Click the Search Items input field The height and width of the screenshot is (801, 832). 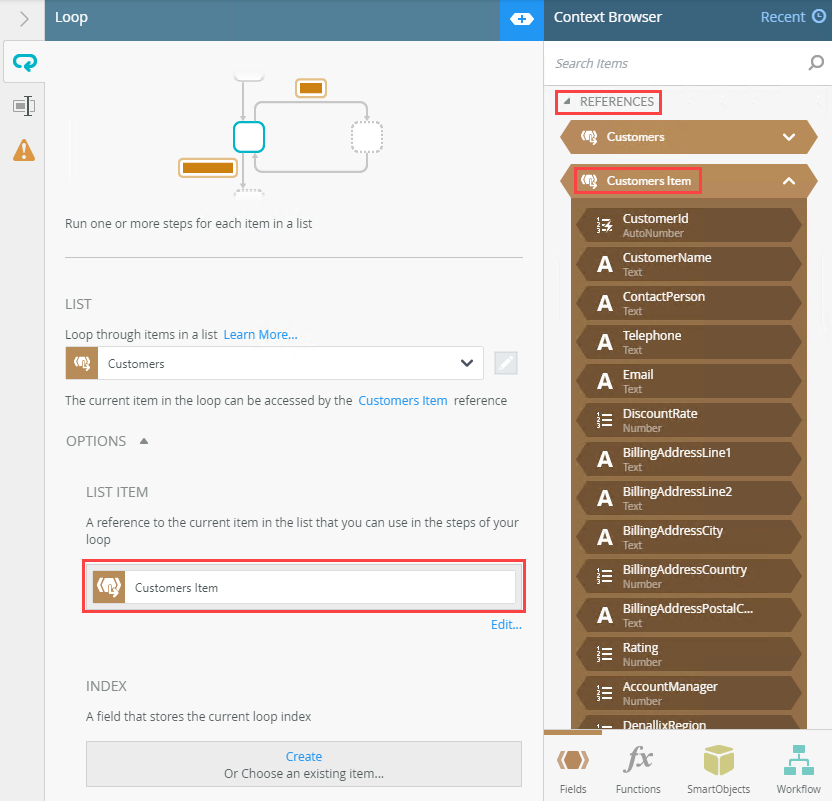click(679, 63)
